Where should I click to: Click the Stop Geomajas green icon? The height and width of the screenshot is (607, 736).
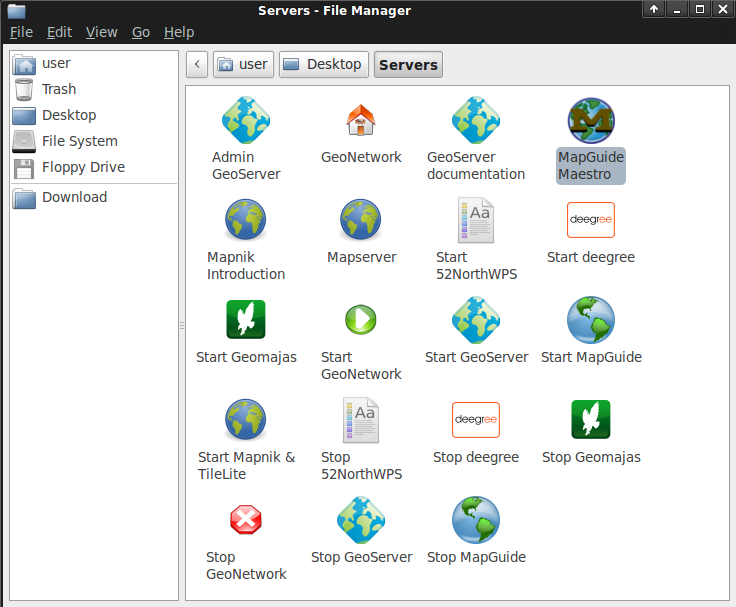pos(591,419)
